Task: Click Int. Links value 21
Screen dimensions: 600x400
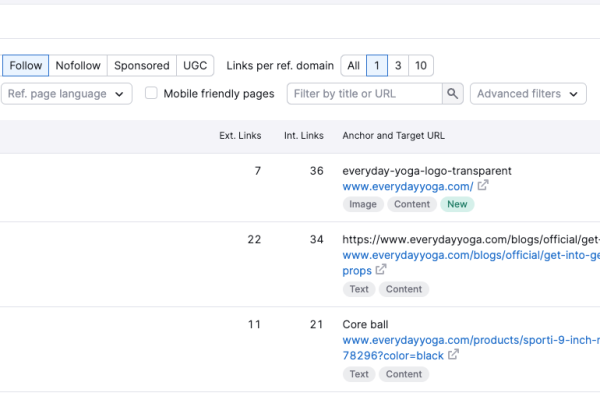Action: point(316,324)
